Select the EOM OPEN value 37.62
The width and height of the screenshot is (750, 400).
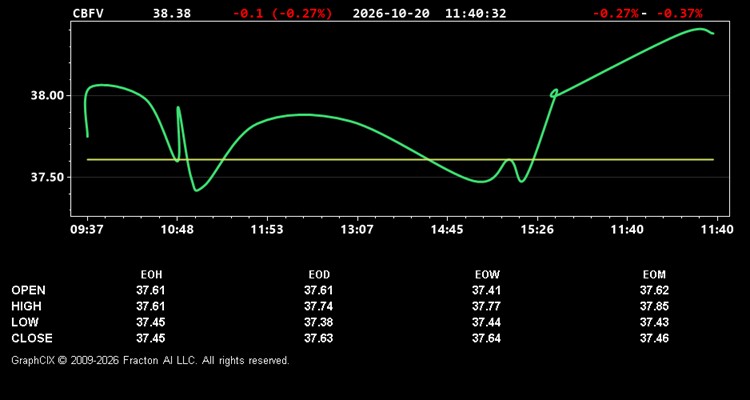point(654,290)
